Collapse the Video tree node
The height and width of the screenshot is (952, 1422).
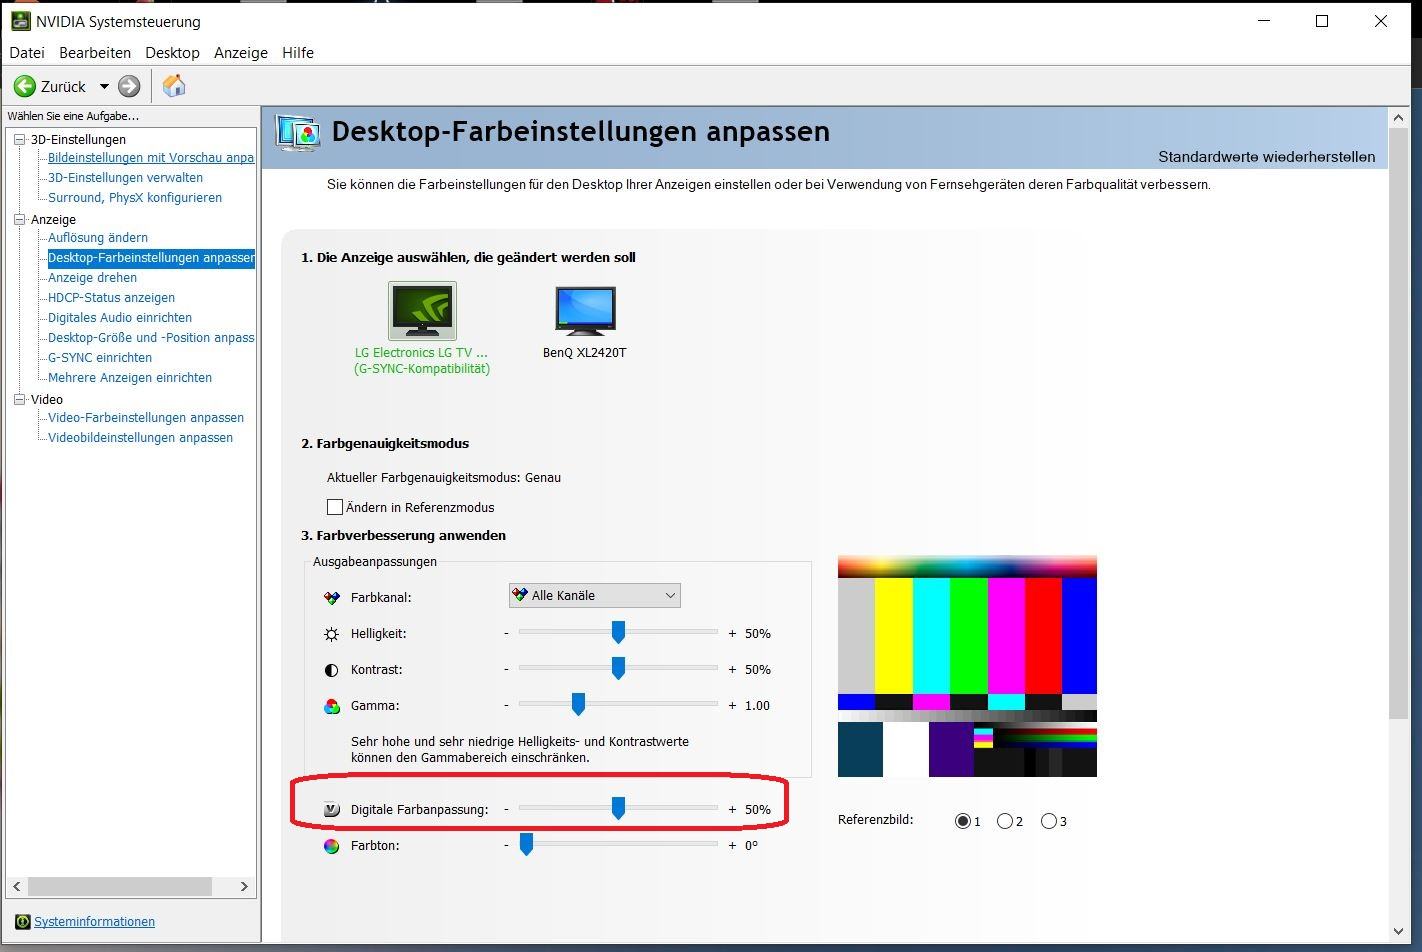(x=19, y=399)
